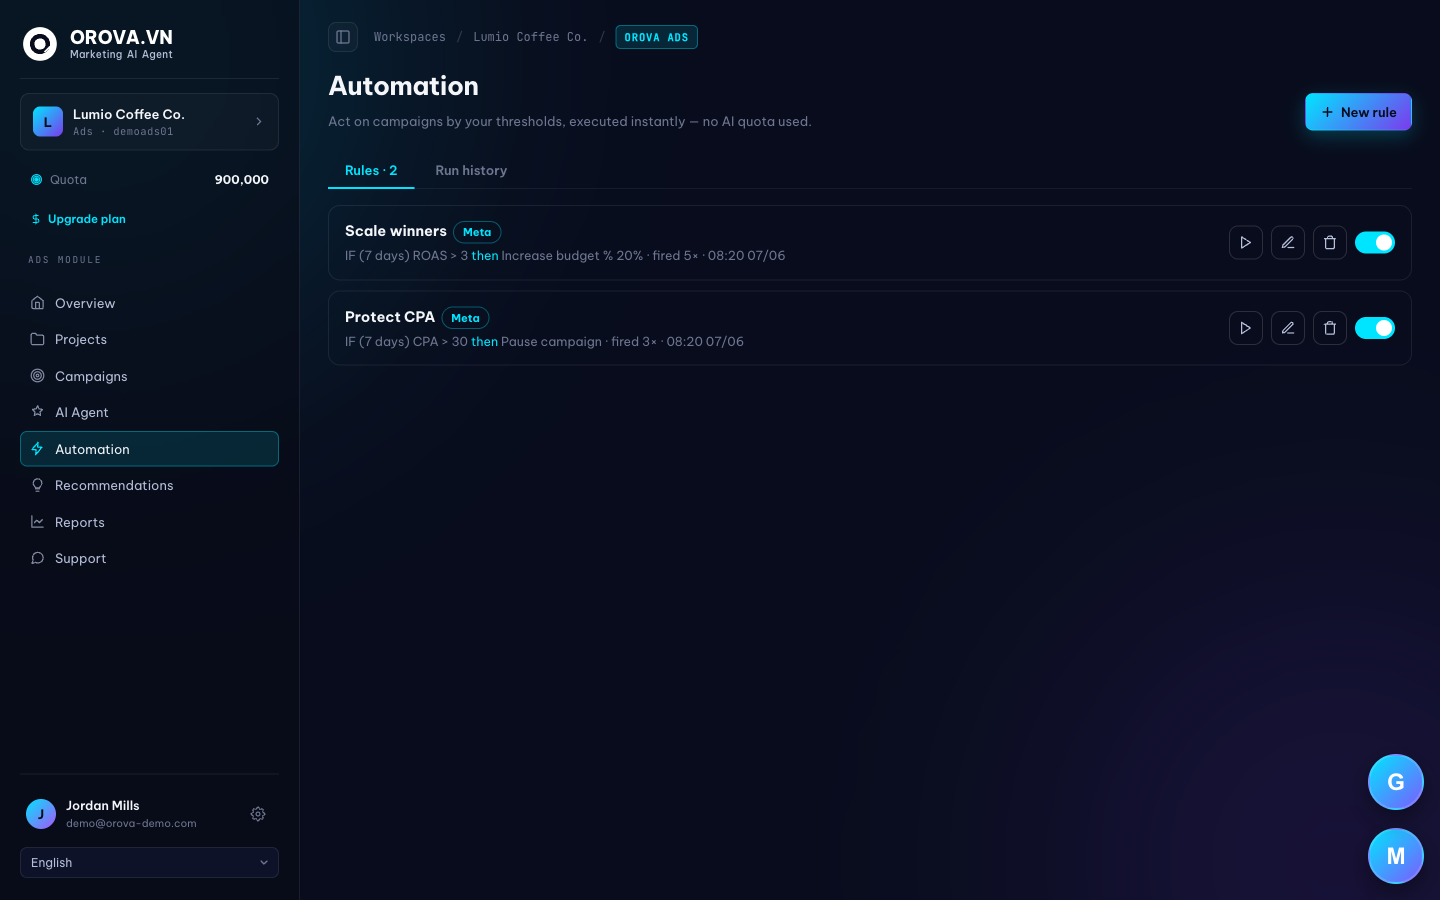This screenshot has width=1440, height=900.
Task: Click the Quota circle icon
Action: [x=36, y=180]
